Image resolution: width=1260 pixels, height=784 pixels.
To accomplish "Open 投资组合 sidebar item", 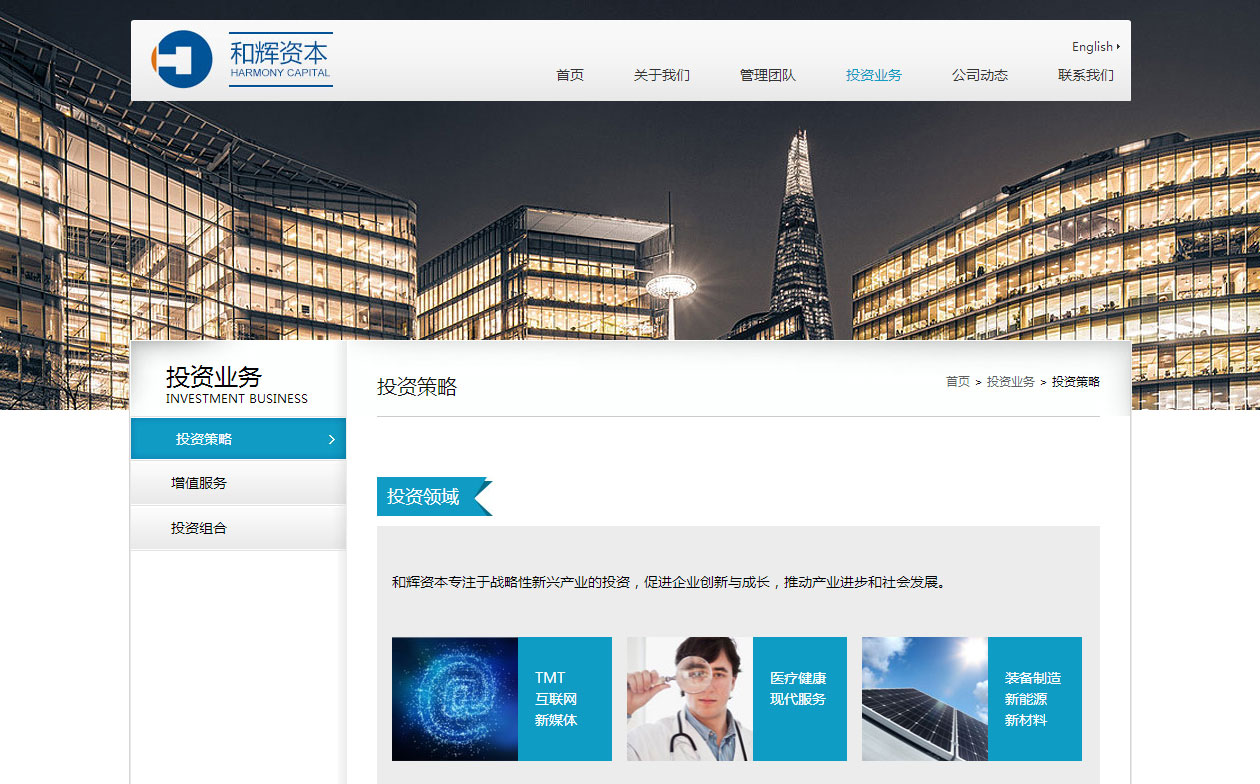I will [238, 528].
